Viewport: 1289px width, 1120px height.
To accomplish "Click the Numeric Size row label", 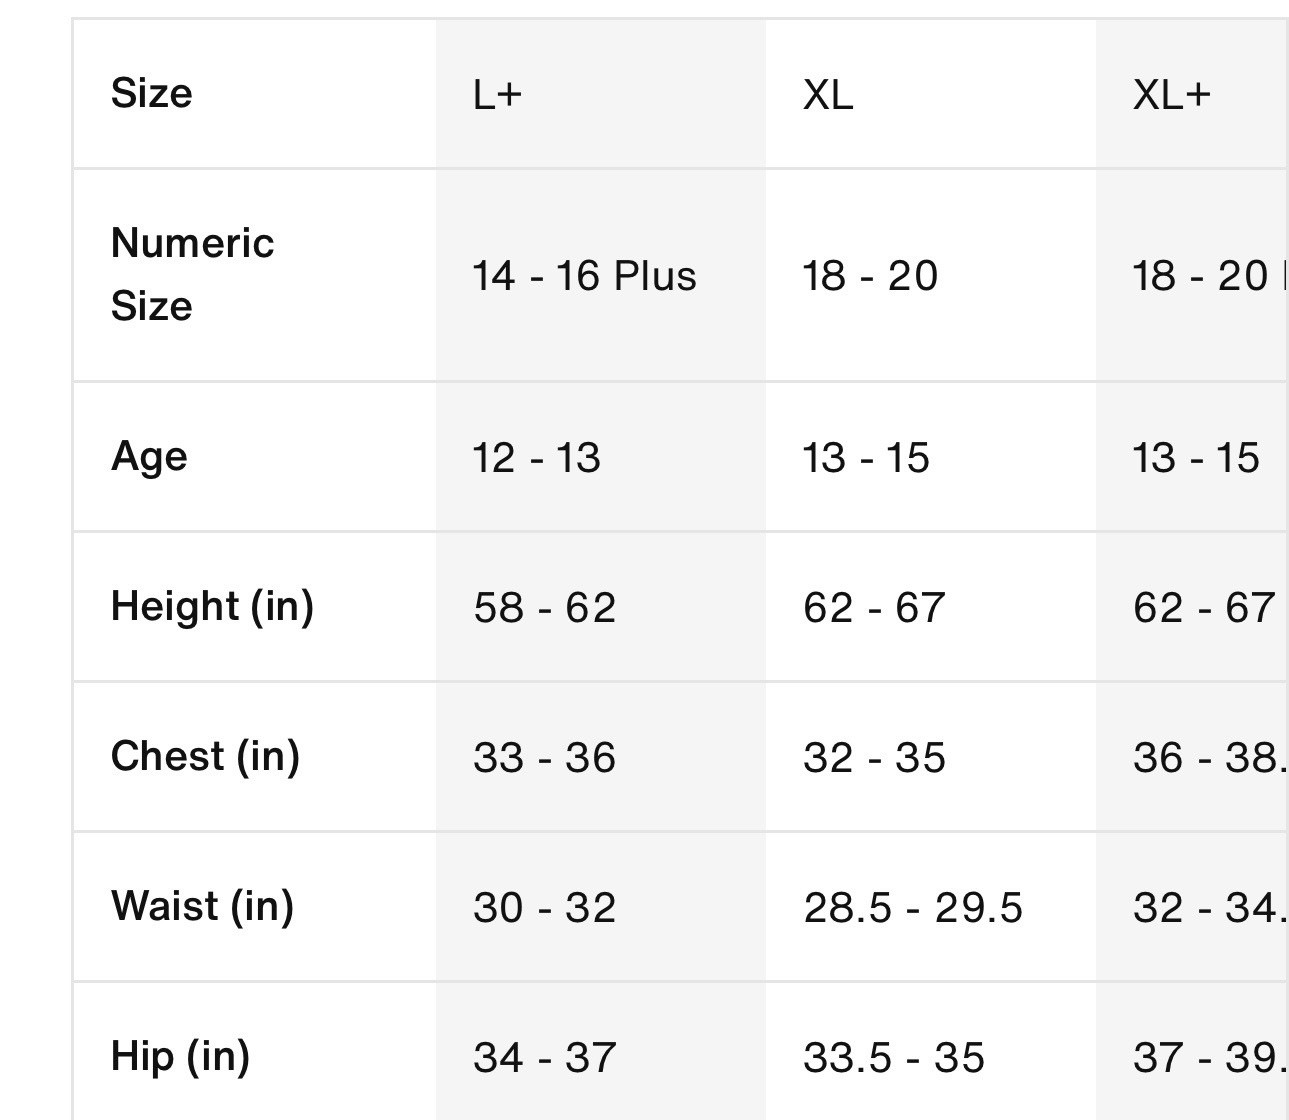I will [254, 275].
